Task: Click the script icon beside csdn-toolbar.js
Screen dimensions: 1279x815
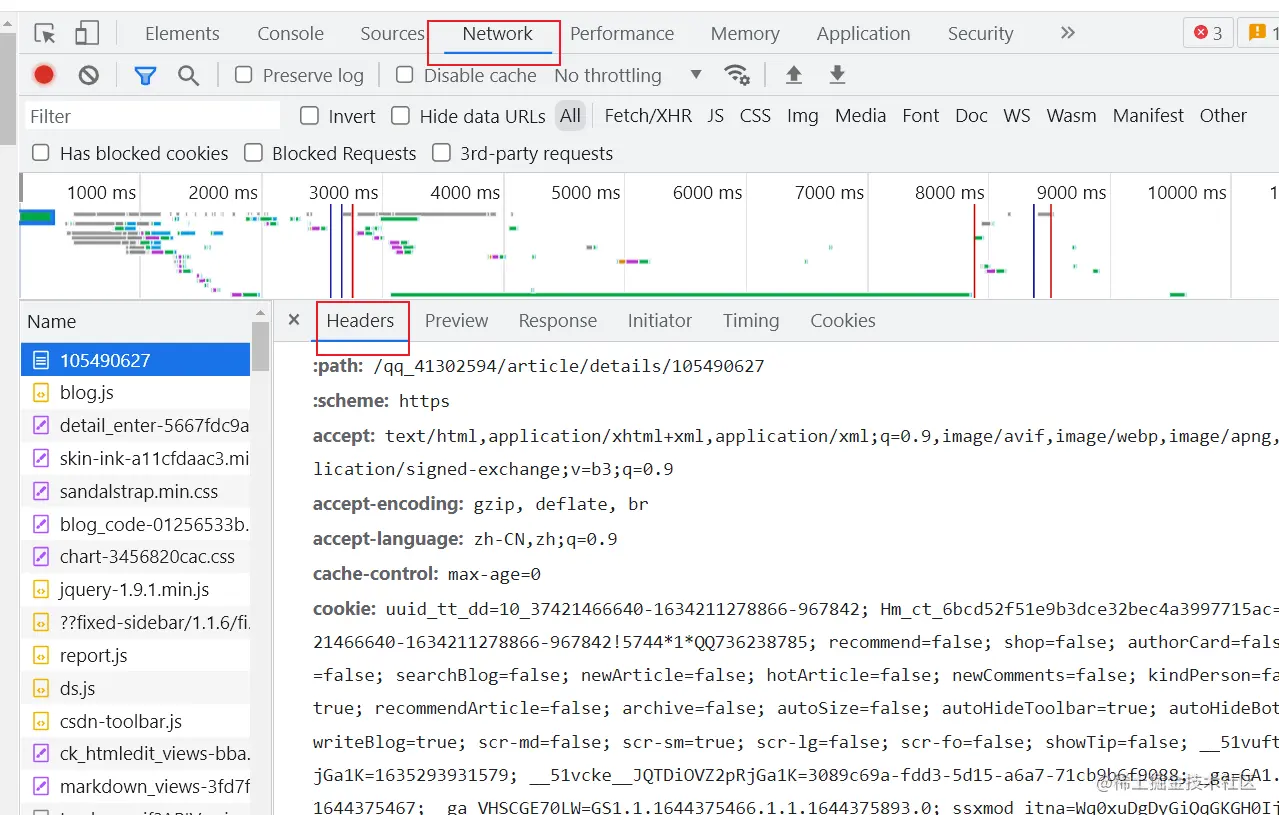Action: (41, 722)
